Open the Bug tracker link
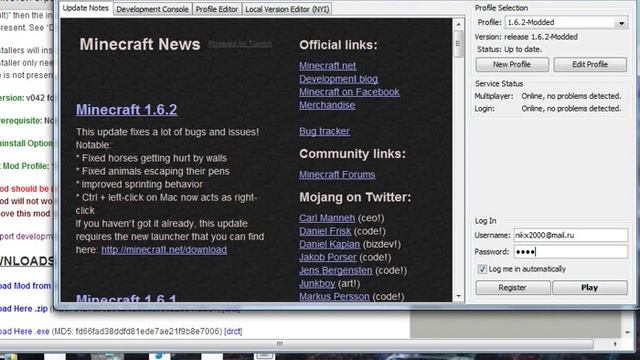640x360 pixels. (324, 131)
